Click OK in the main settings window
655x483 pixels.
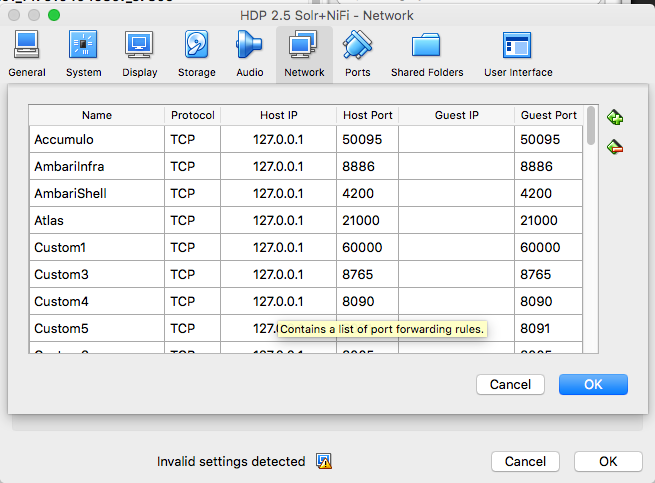click(608, 461)
